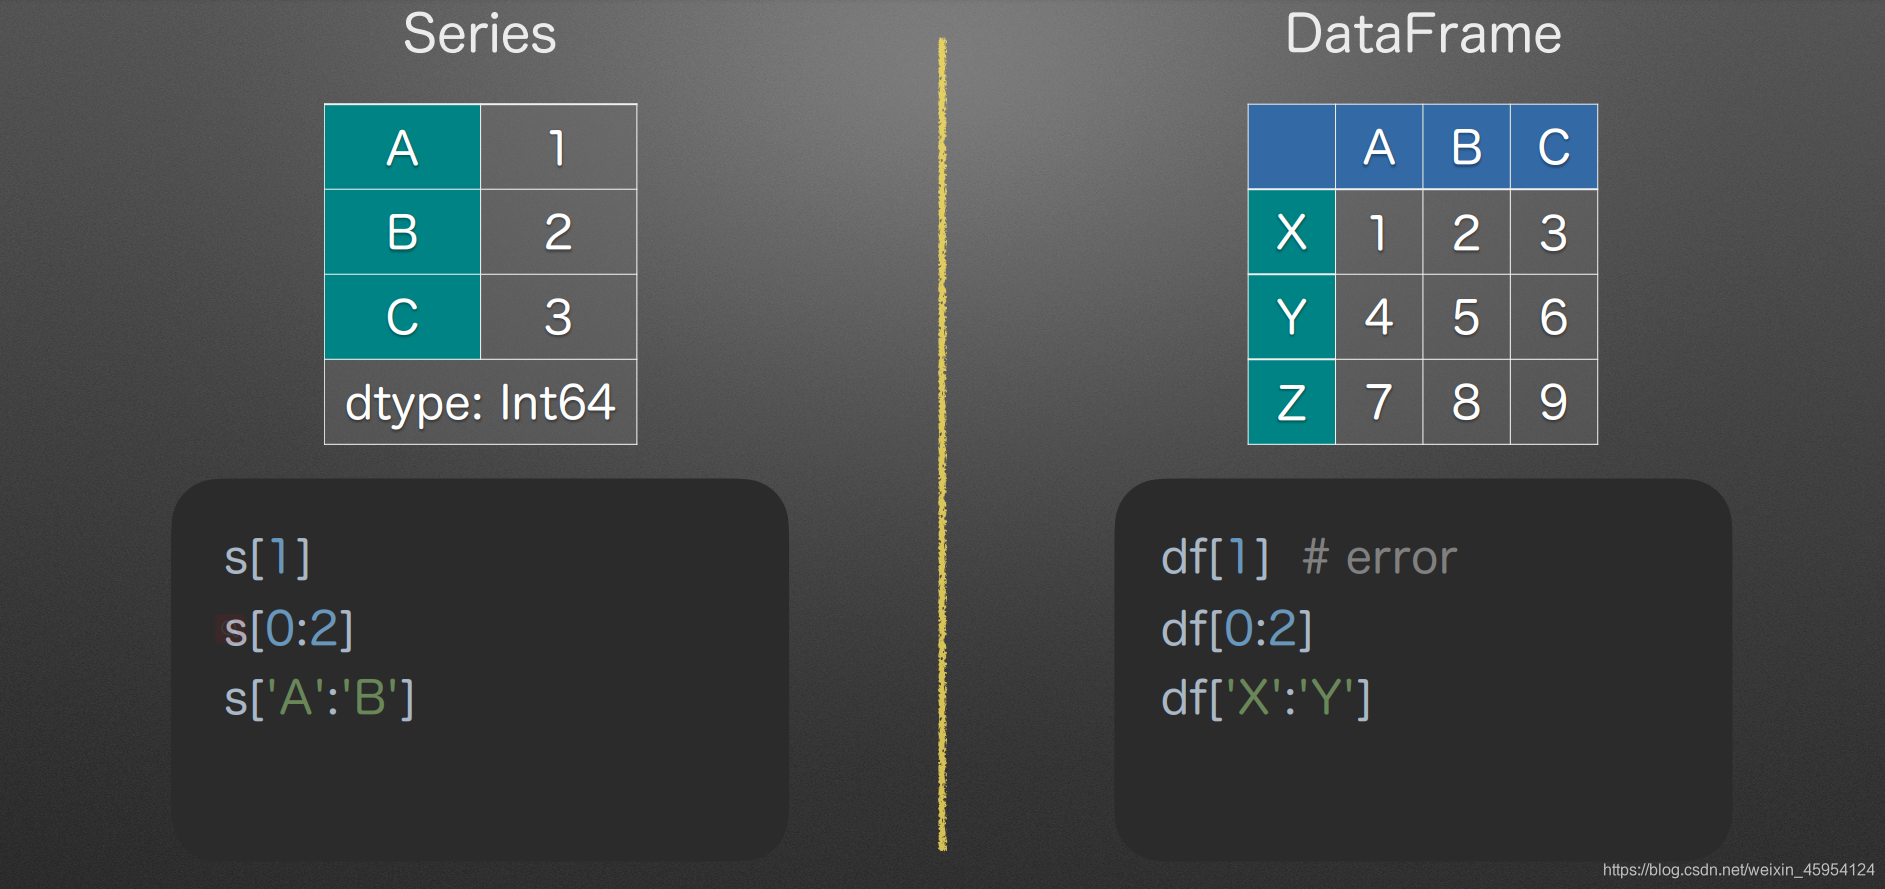1885x889 pixels.
Task: Click cell value 9 in DataFrame row Z
Action: coord(1553,402)
